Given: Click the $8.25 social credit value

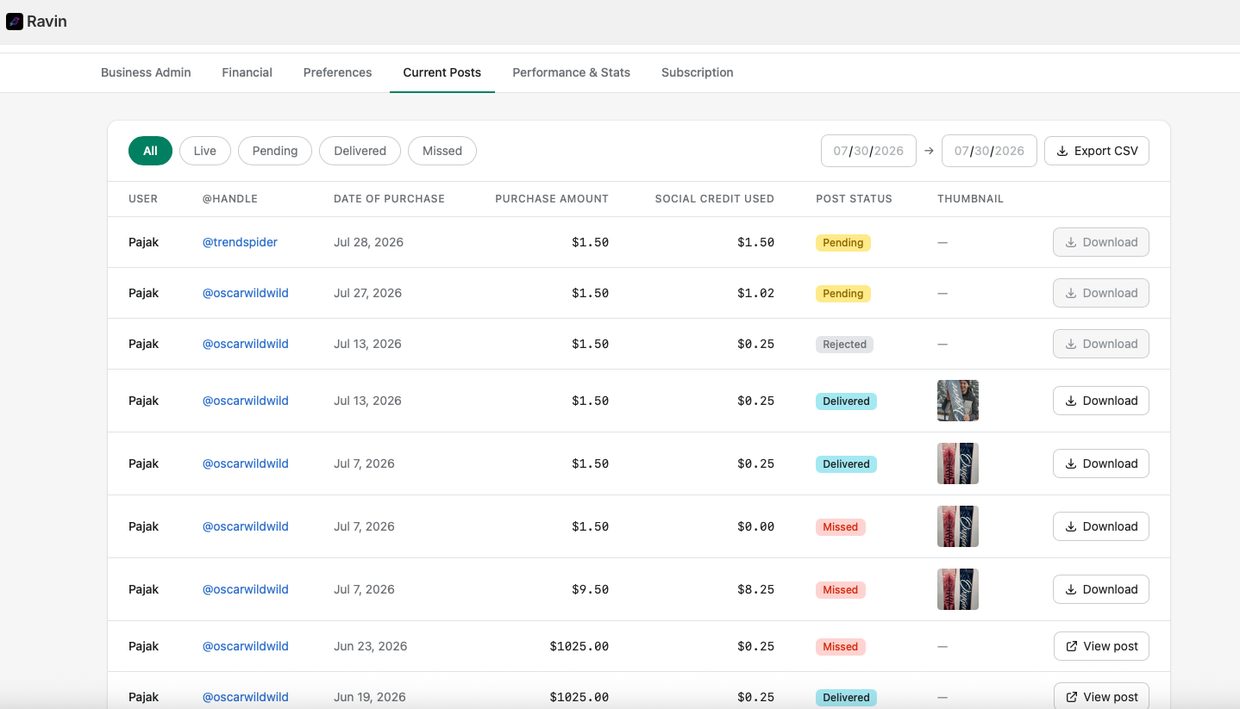Looking at the screenshot, I should pos(756,589).
